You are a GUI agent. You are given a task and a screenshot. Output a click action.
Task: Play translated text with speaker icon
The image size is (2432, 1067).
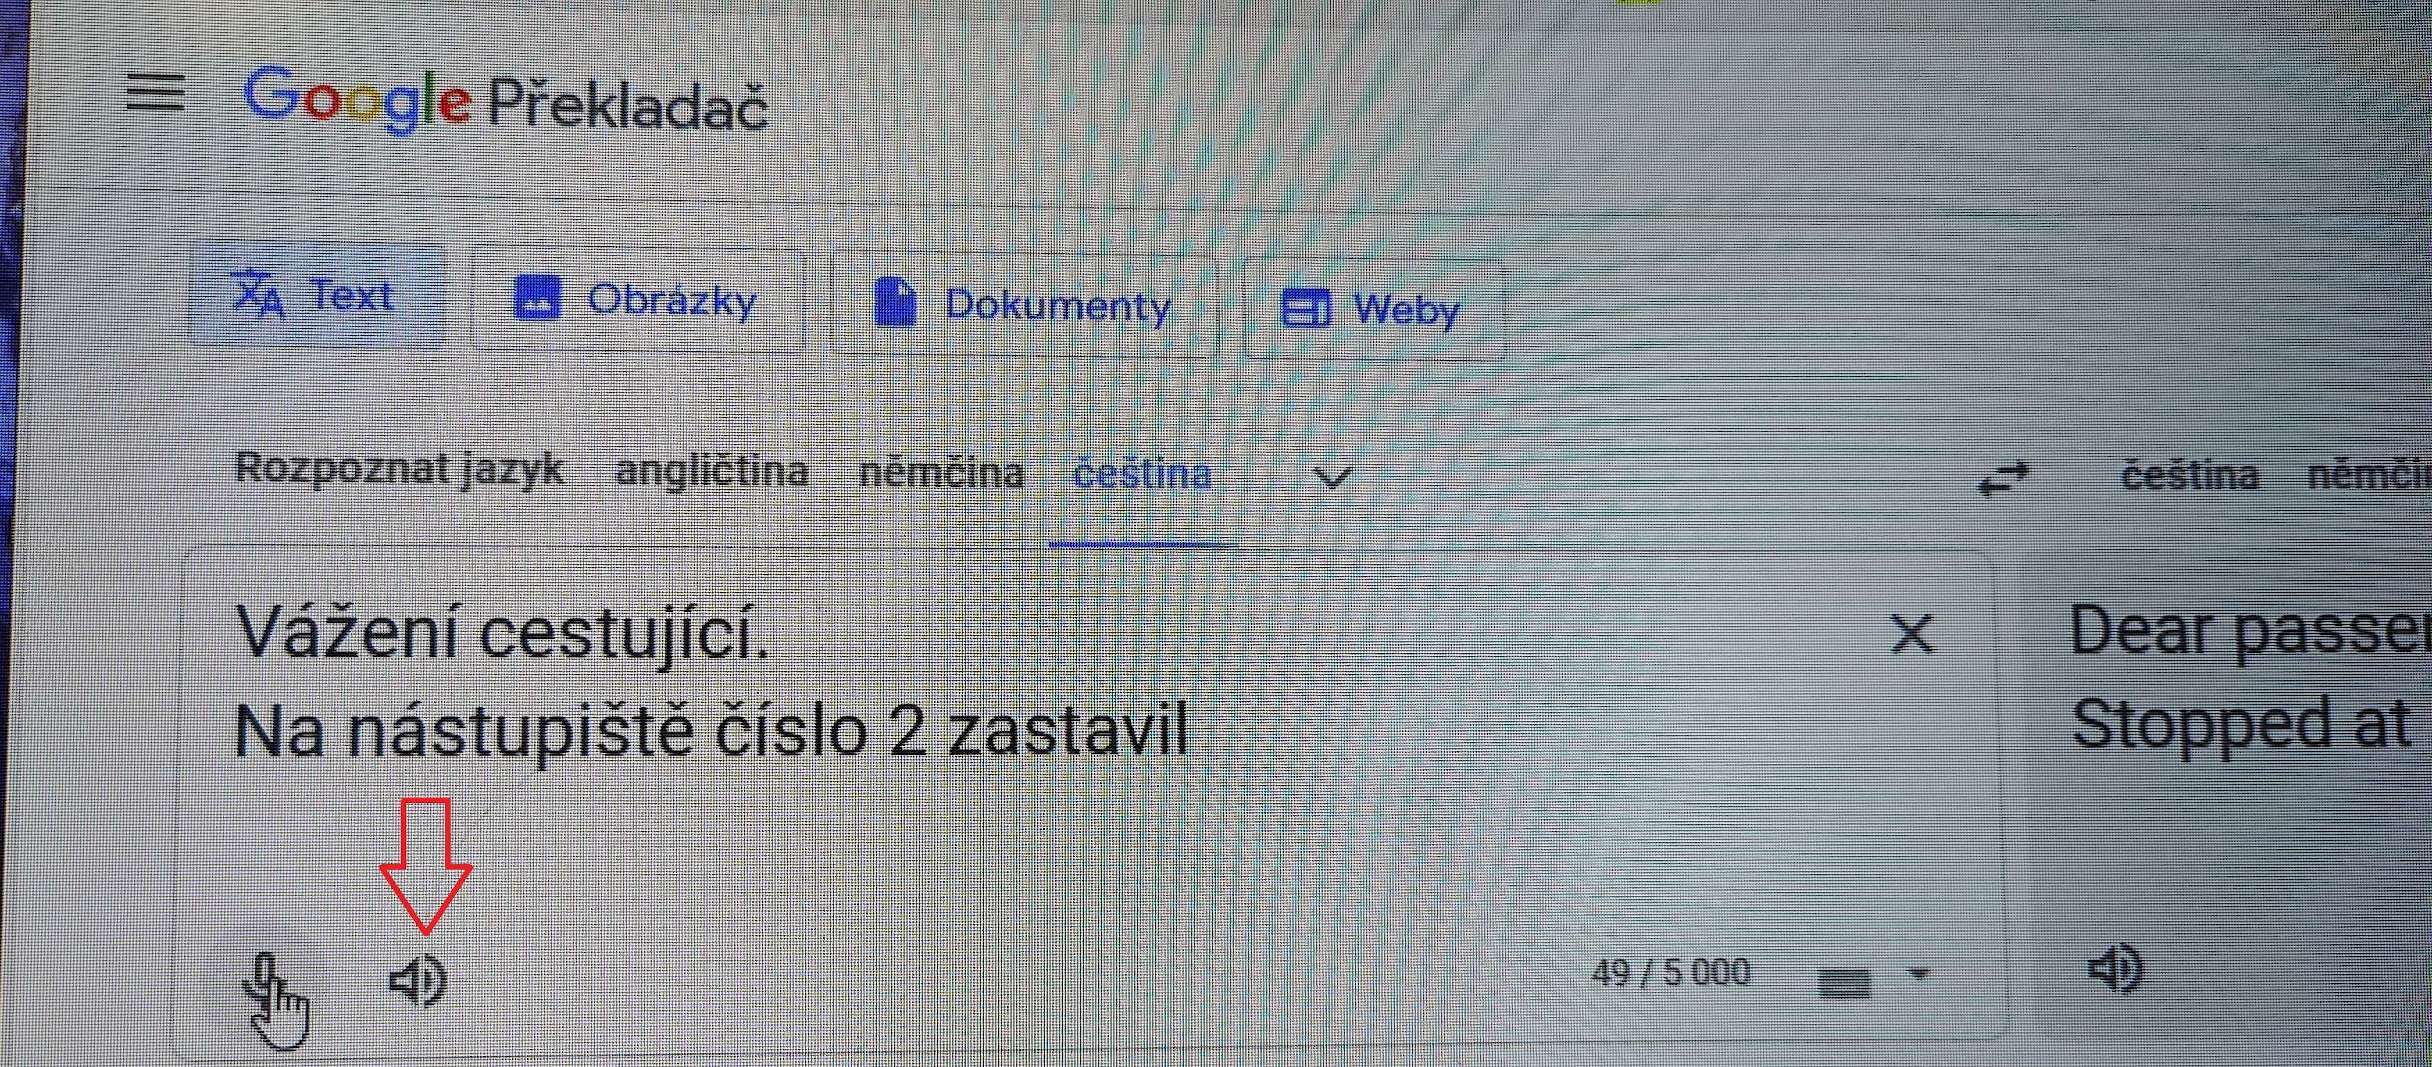point(2116,969)
